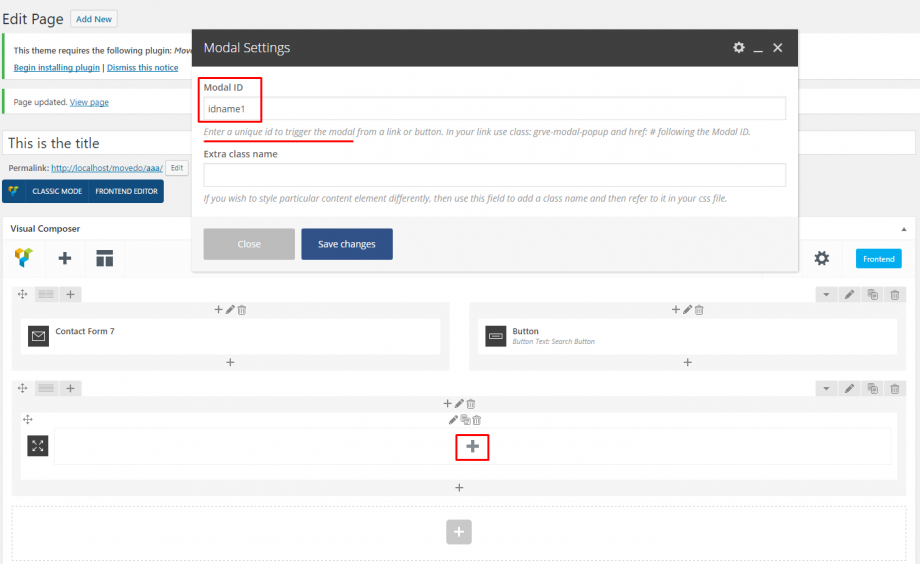
Task: Switch to Frontend Editor
Action: coord(127,191)
